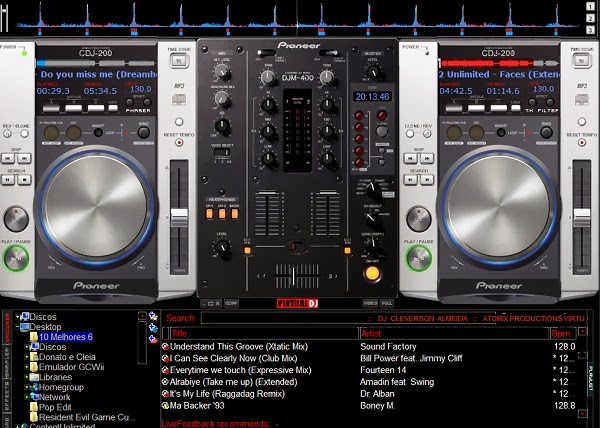600x428 pixels.
Task: Toggle right channel orange cue button near crossfader
Action: pos(347,251)
